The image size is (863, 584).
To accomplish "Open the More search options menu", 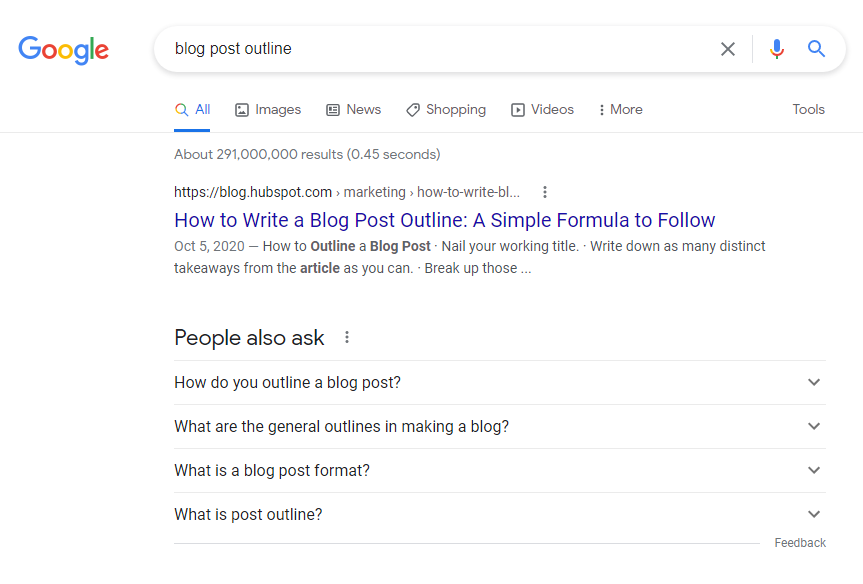I will pos(620,110).
